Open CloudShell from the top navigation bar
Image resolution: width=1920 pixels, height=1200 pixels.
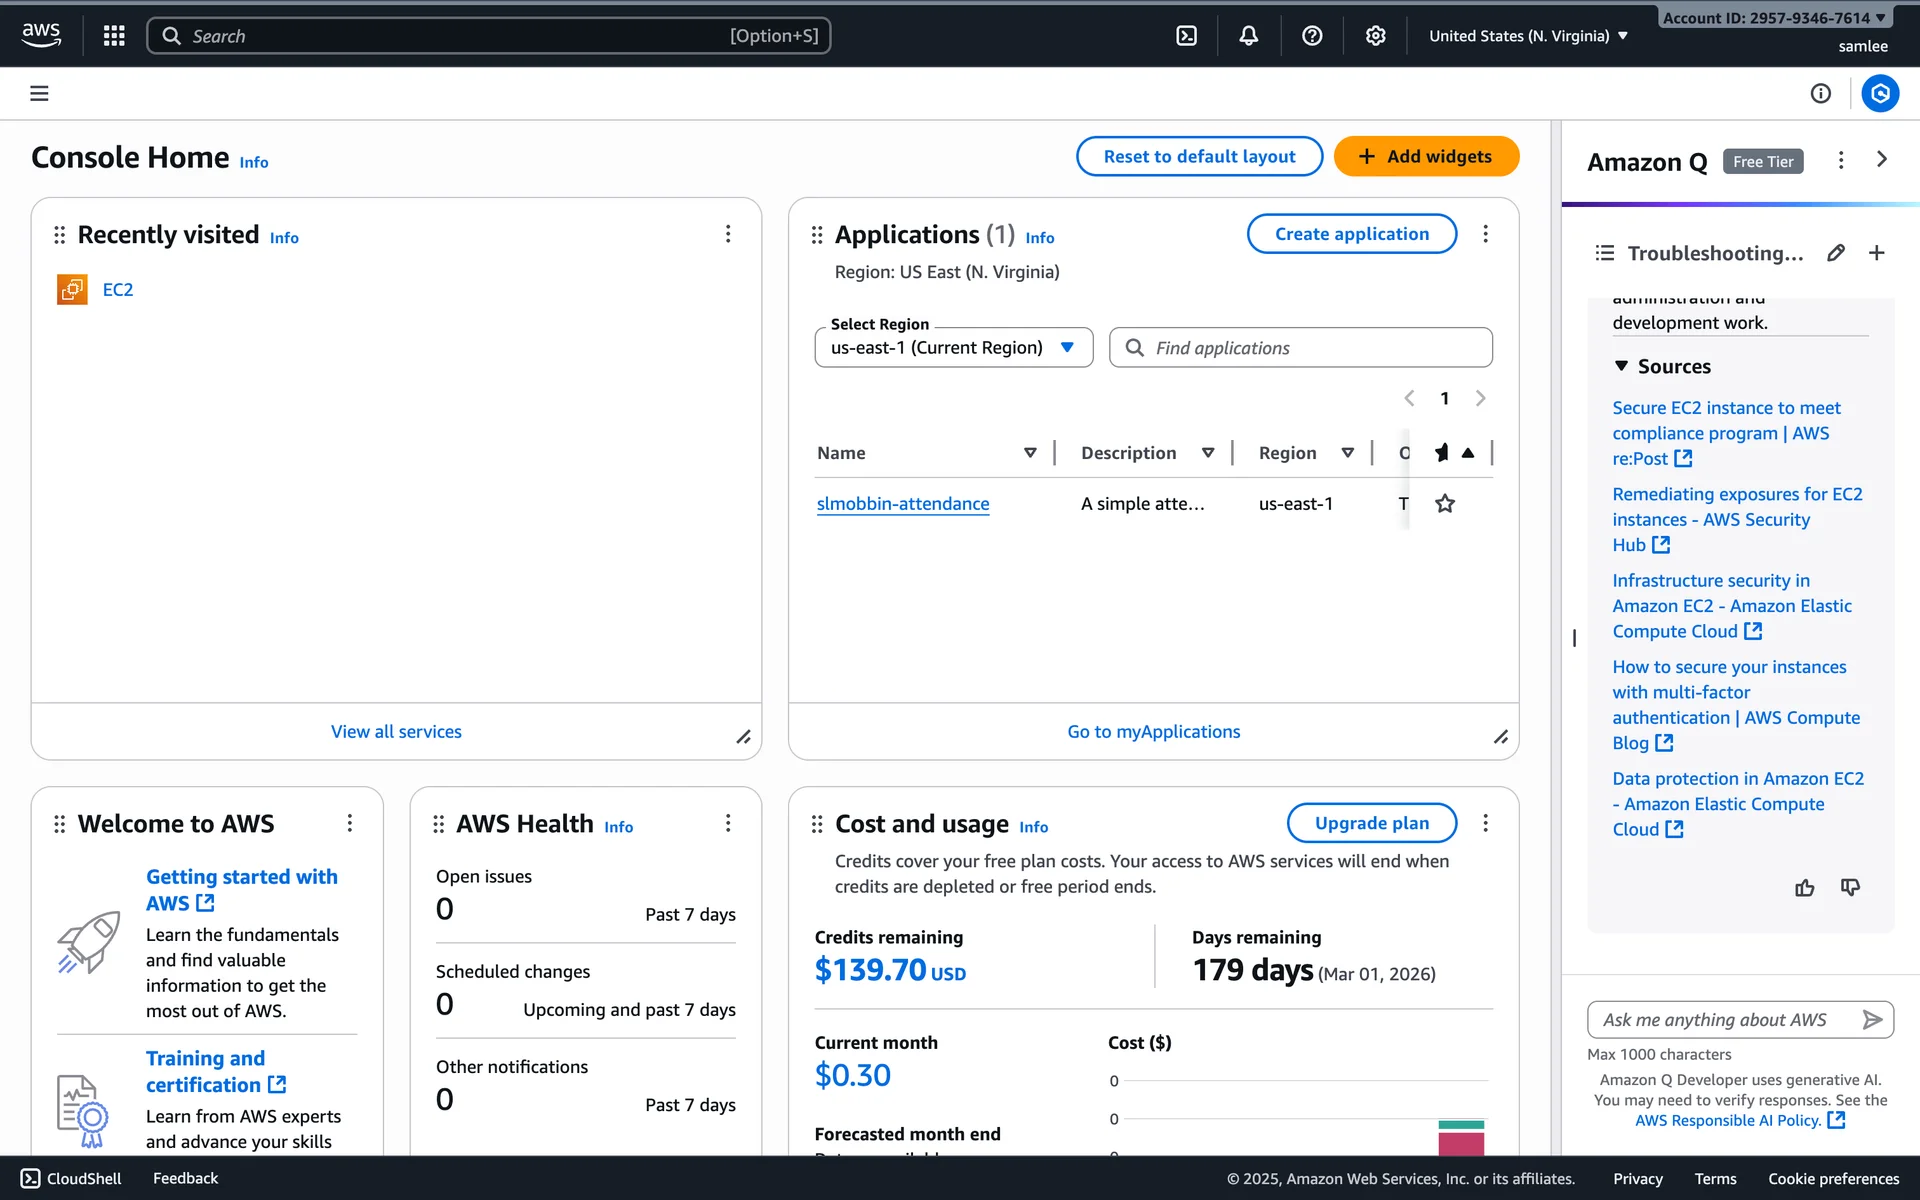click(1186, 36)
